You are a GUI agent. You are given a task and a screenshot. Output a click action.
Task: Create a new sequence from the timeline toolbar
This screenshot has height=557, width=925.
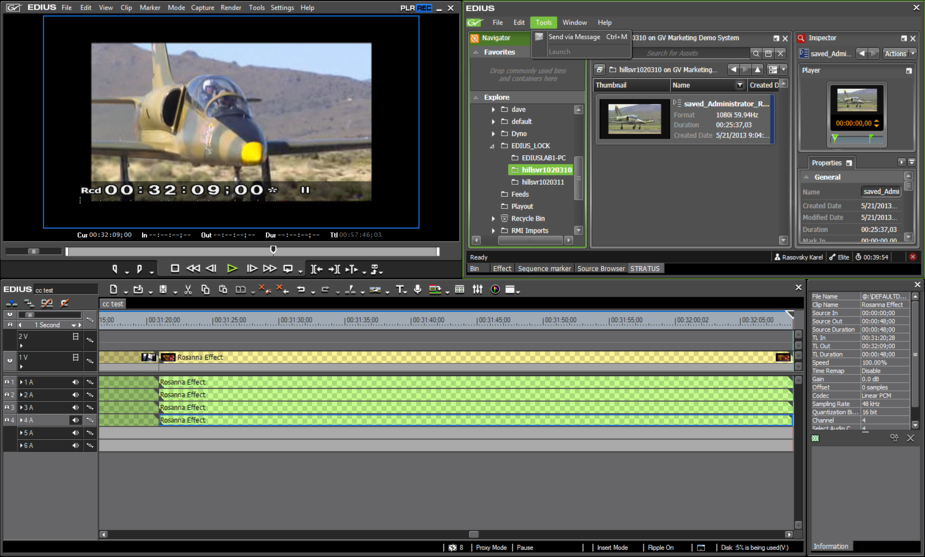(113, 289)
